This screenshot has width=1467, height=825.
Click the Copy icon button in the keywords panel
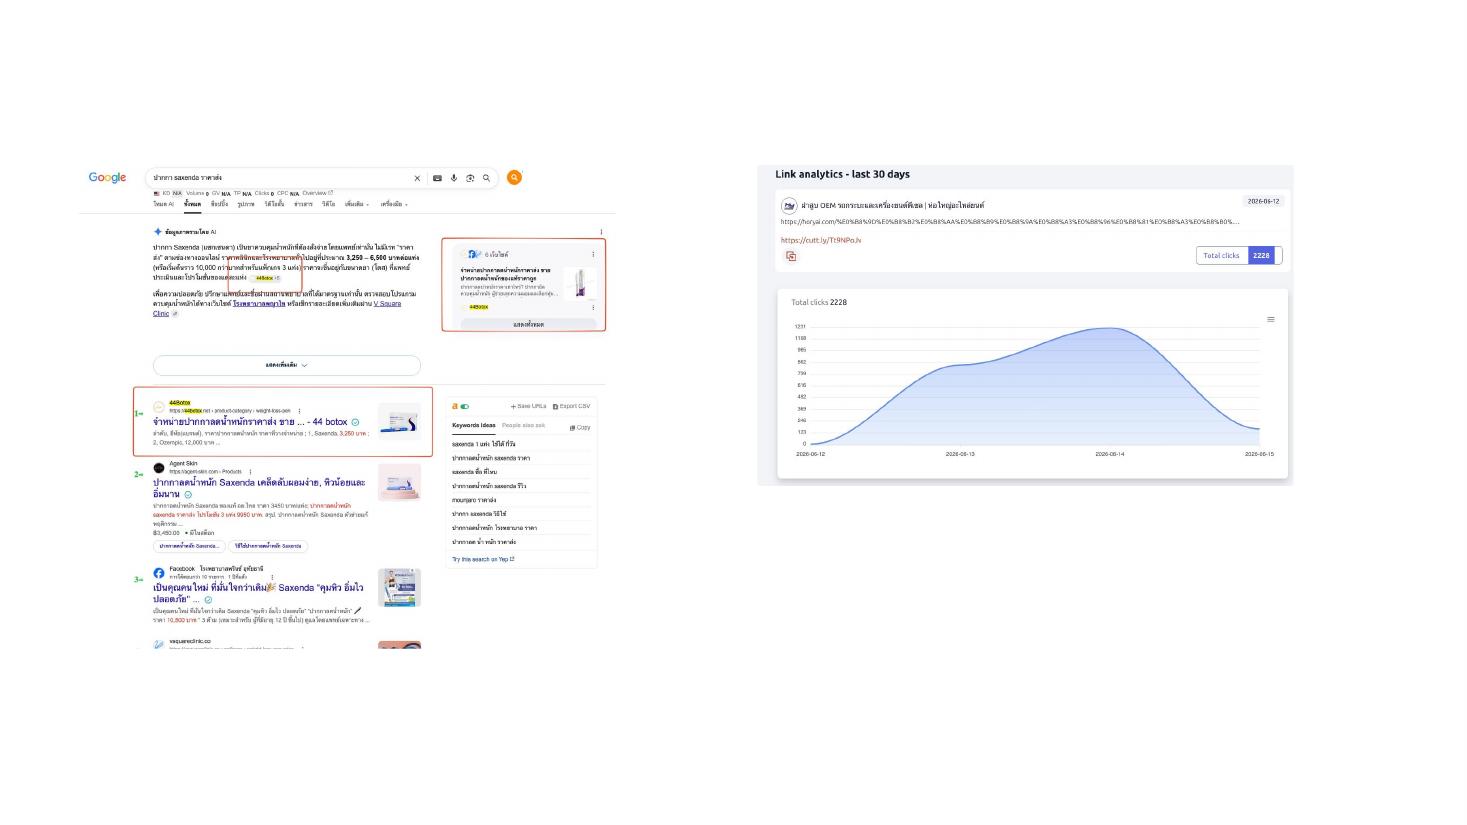coord(580,427)
